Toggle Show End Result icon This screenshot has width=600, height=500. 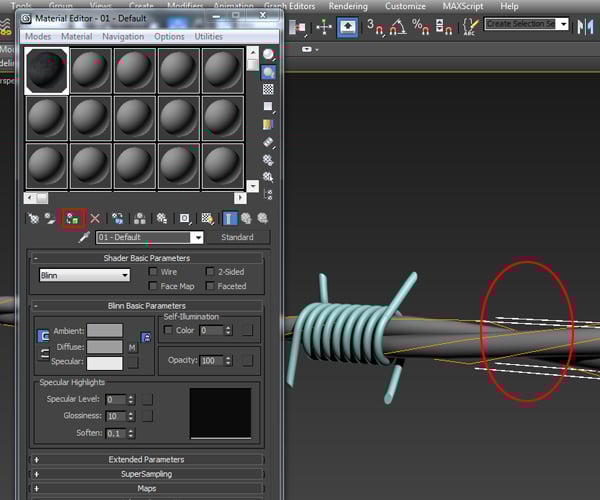229,217
